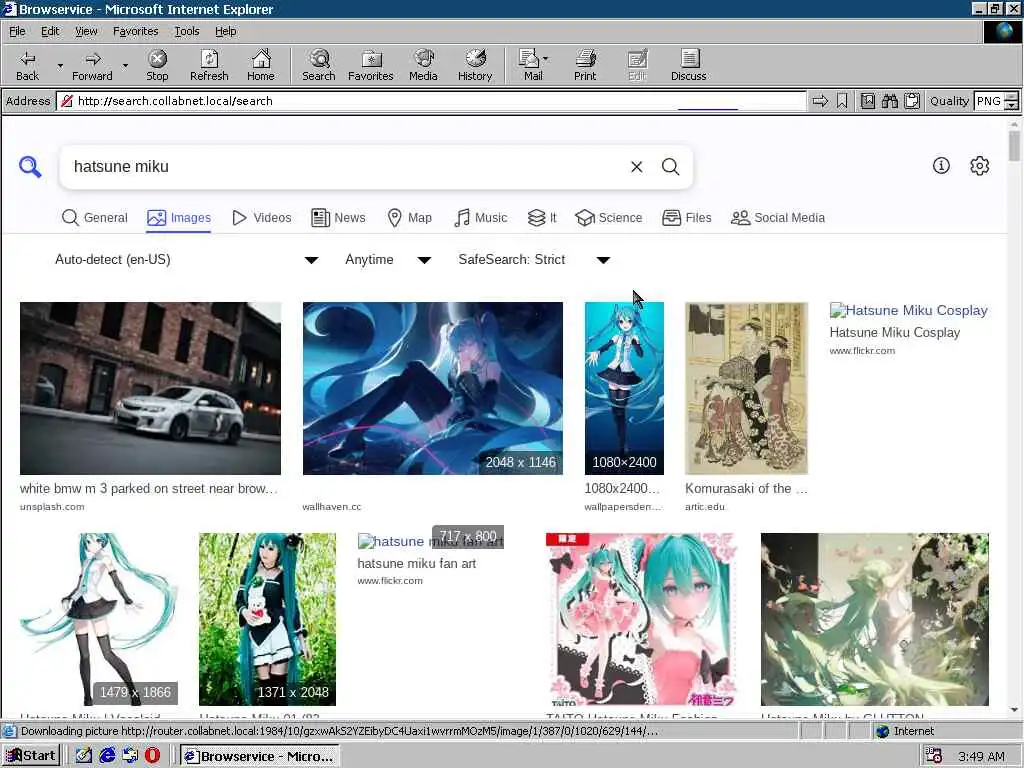
Task: Open the View menu
Action: pos(86,31)
